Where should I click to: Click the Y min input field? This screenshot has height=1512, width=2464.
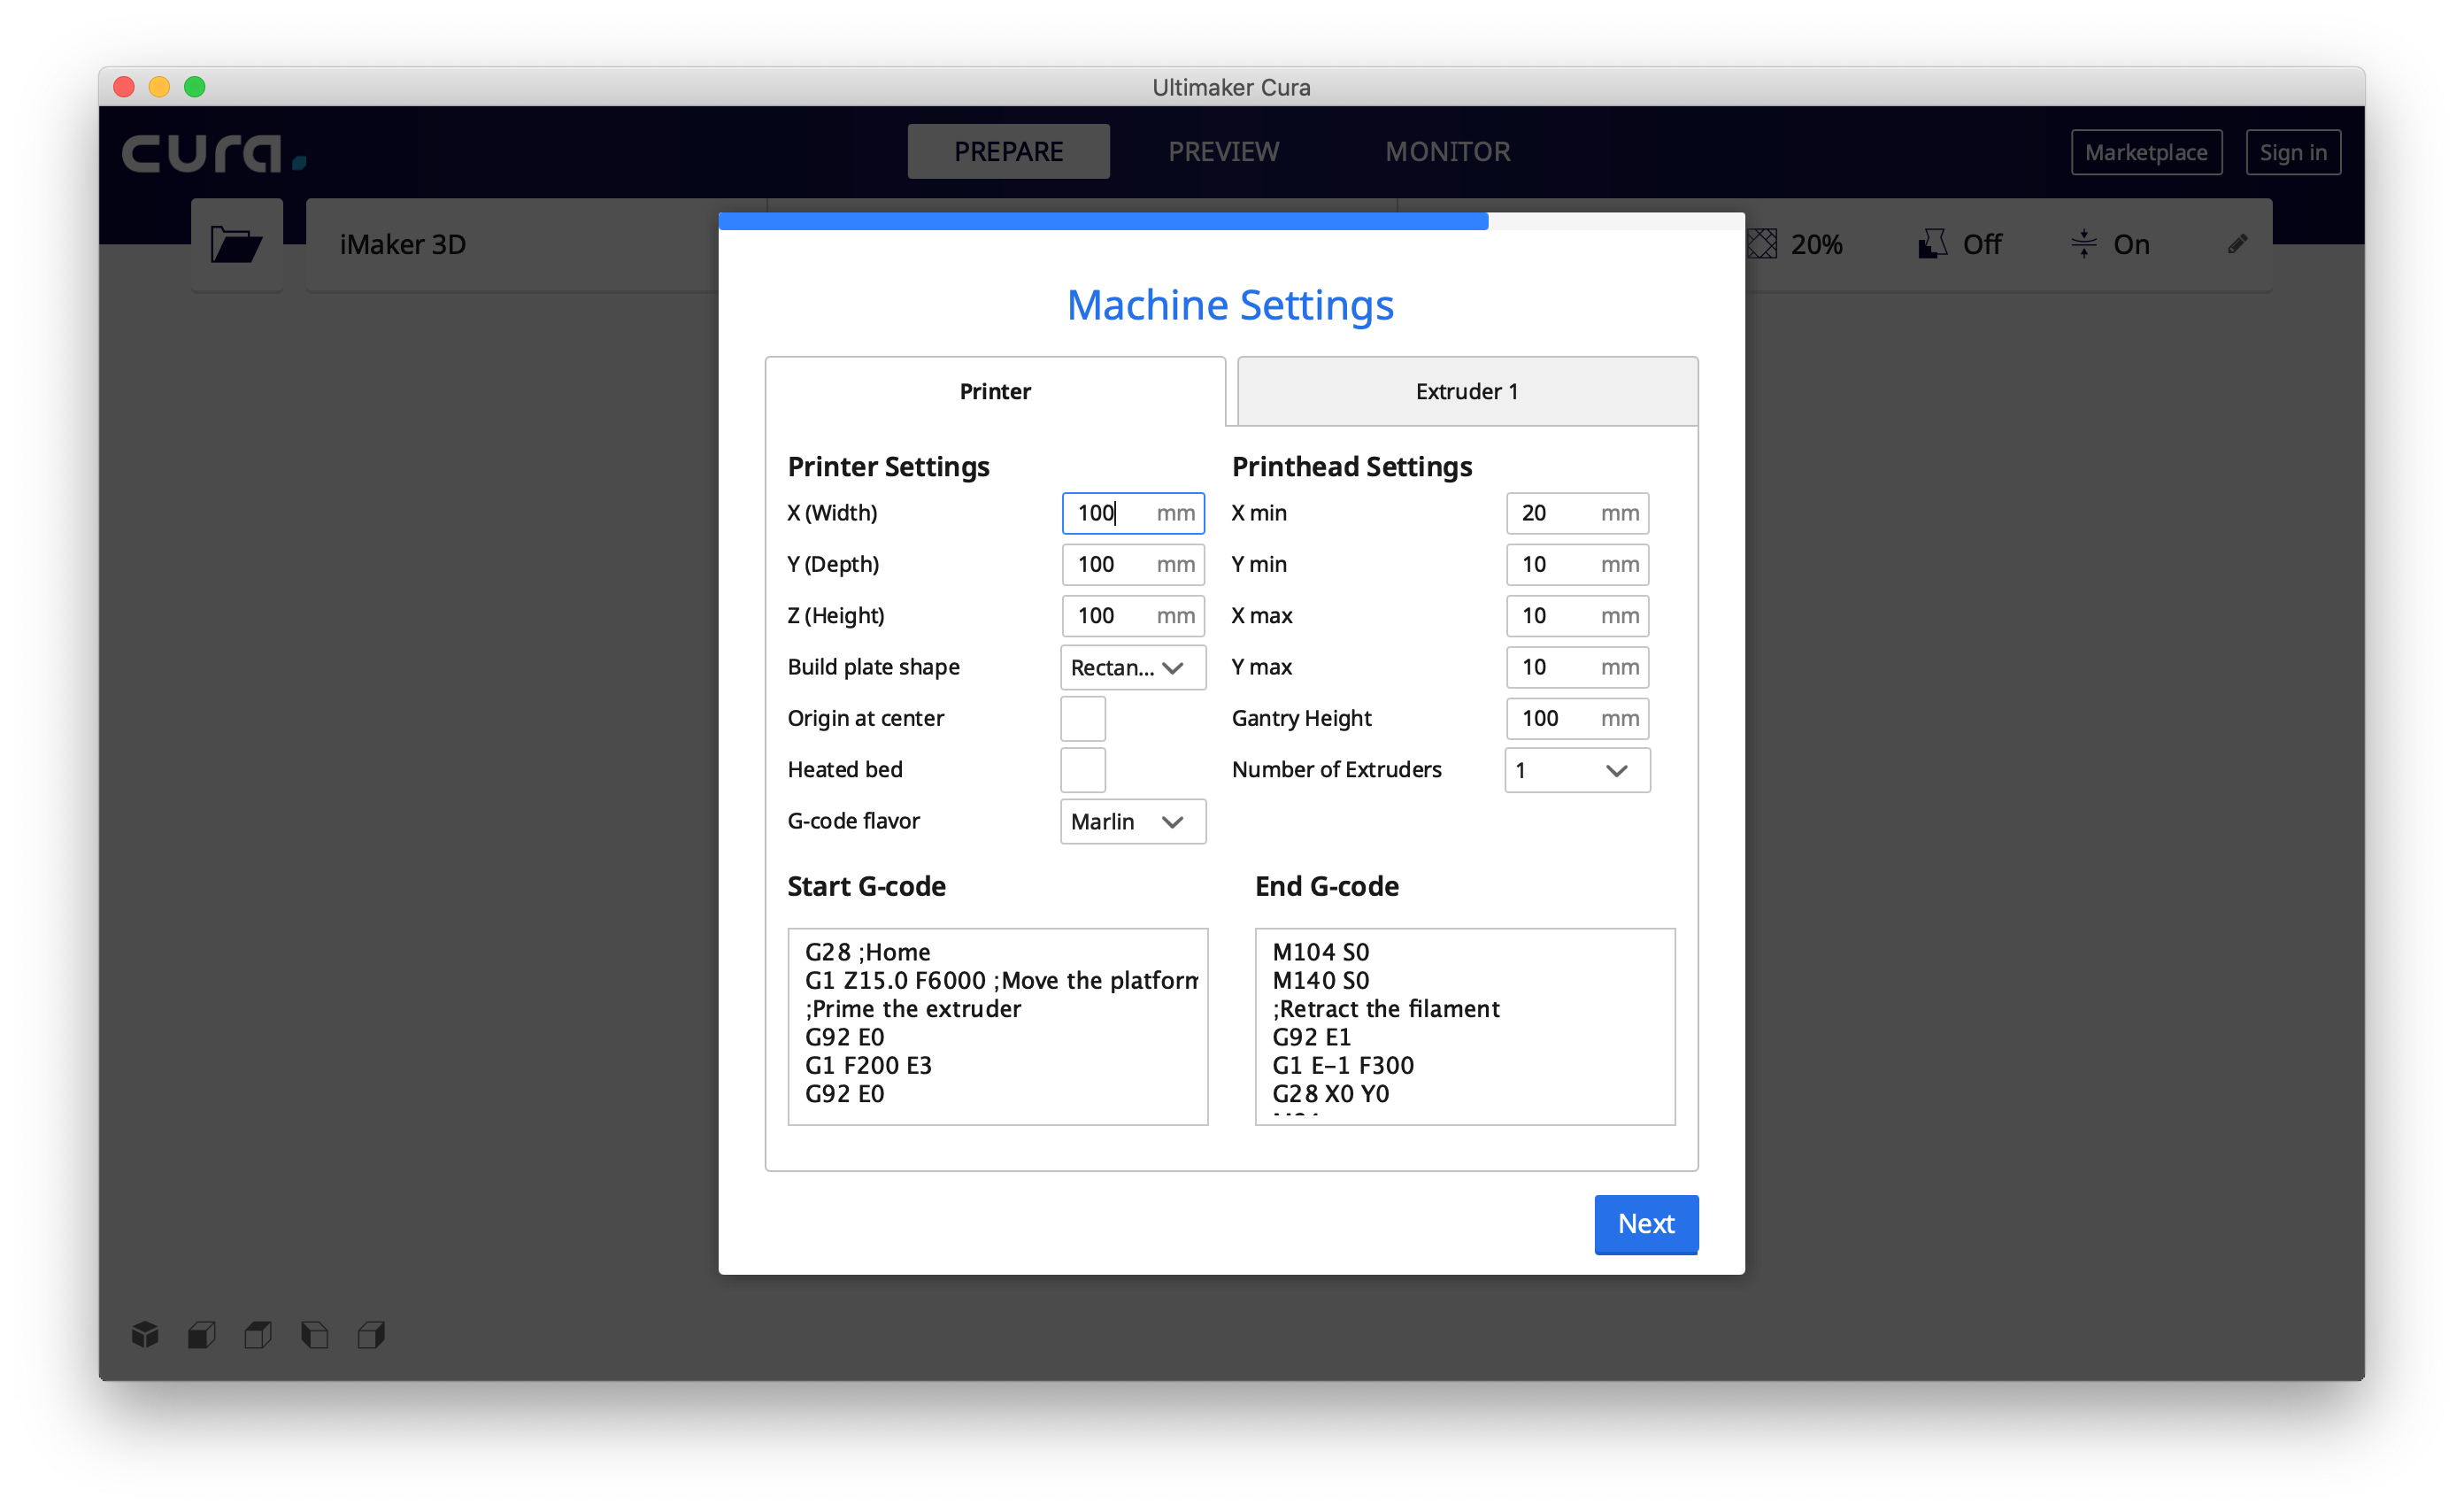pos(1577,564)
